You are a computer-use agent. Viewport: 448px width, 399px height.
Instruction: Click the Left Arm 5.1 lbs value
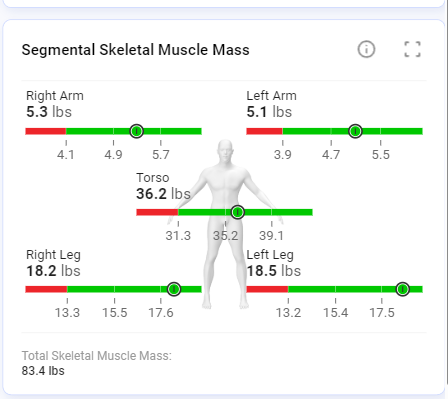pos(269,112)
